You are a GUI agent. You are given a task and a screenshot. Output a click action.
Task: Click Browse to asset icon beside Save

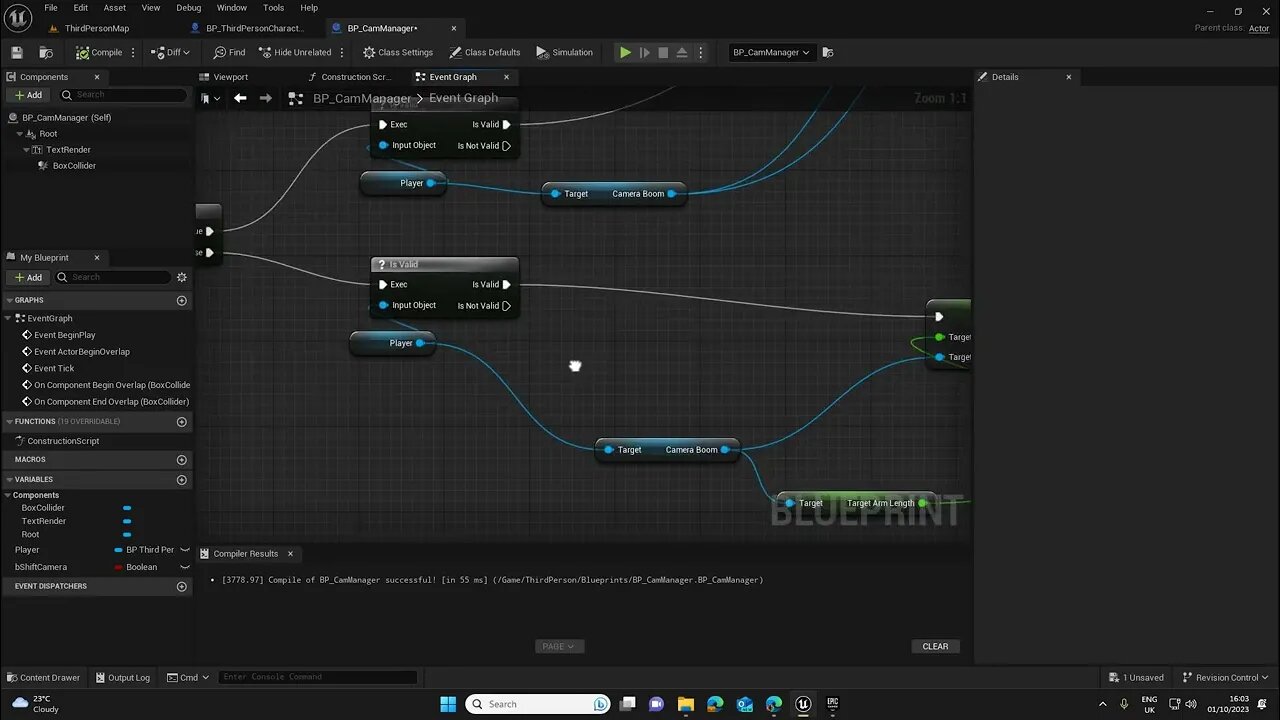[46, 52]
